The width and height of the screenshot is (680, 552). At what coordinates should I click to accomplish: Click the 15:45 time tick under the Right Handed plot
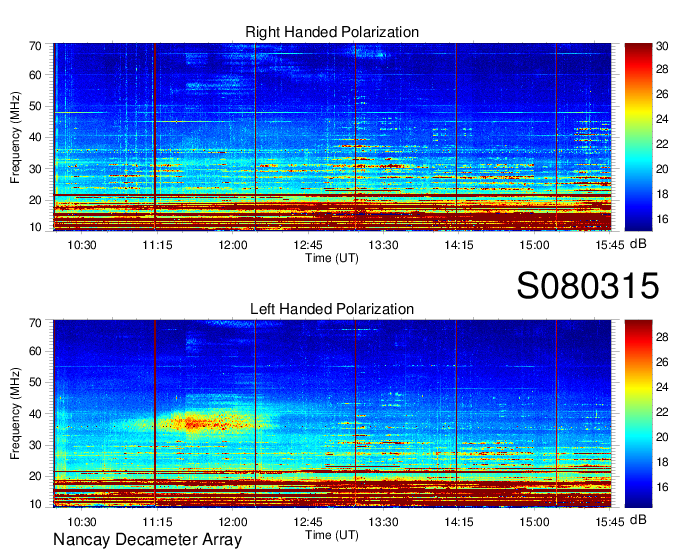[609, 245]
